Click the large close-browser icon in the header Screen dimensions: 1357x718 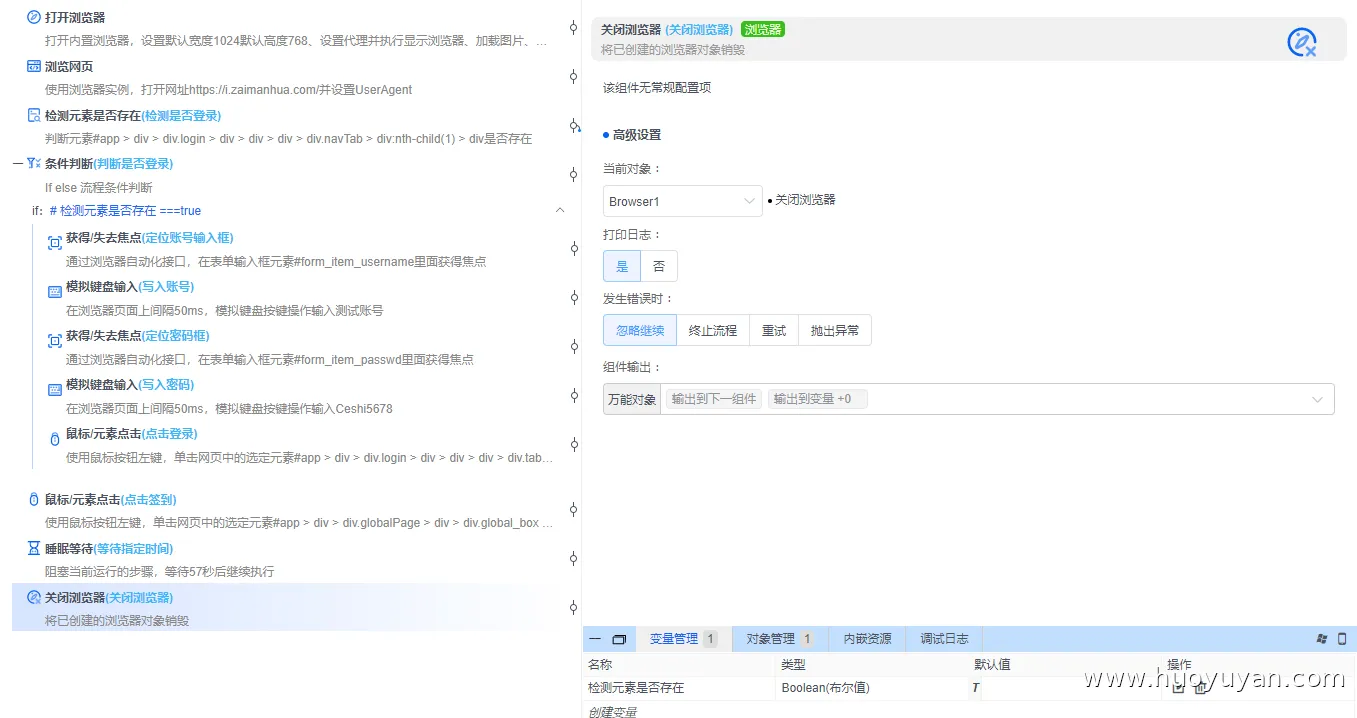tap(1301, 42)
